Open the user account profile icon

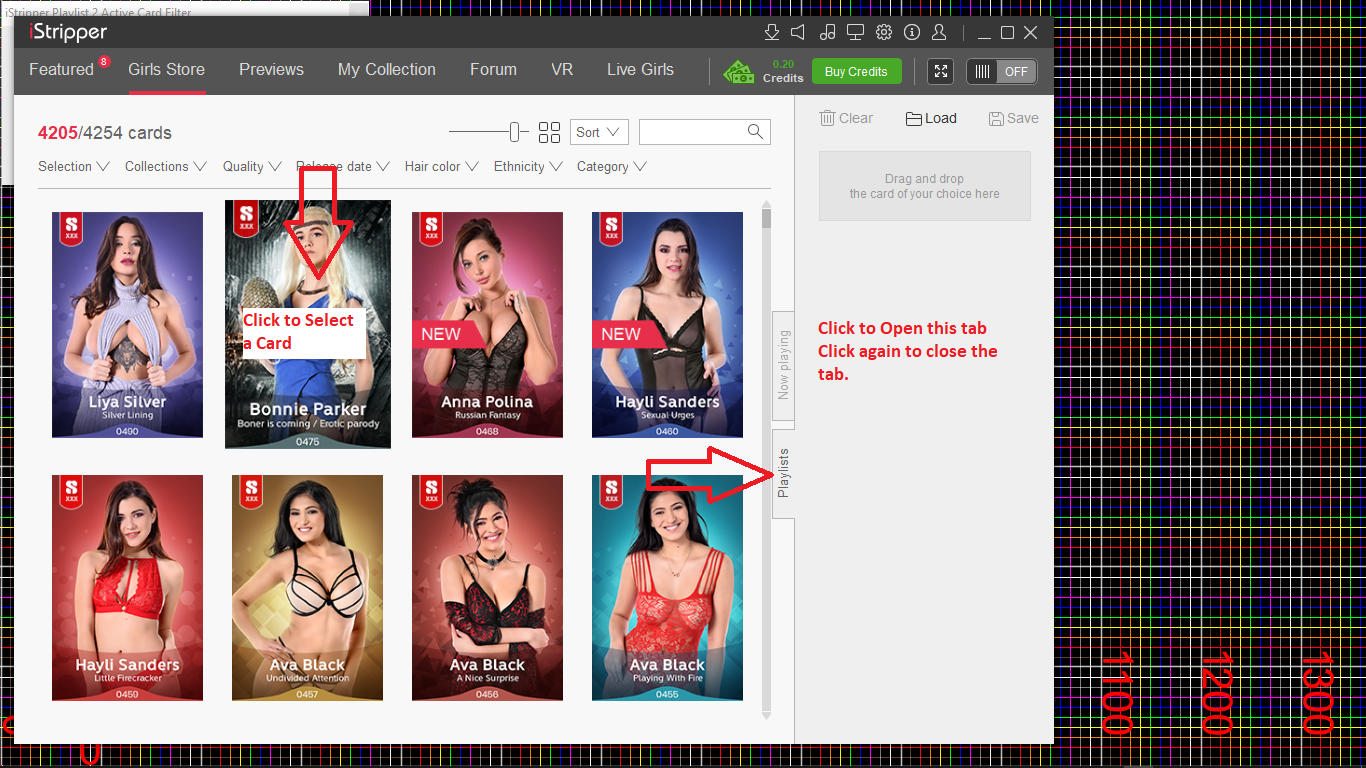point(939,32)
